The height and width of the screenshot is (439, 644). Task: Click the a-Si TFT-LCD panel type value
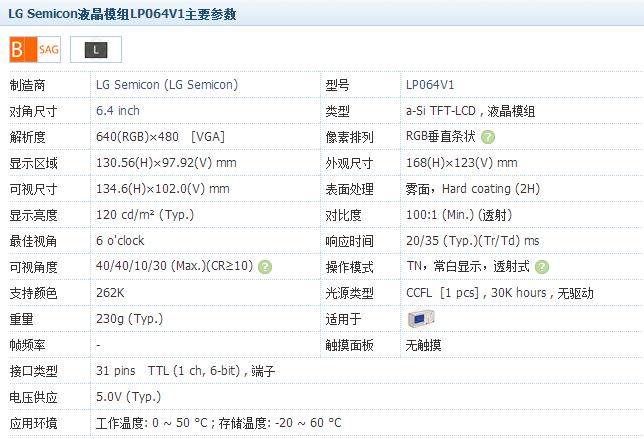[x=470, y=111]
